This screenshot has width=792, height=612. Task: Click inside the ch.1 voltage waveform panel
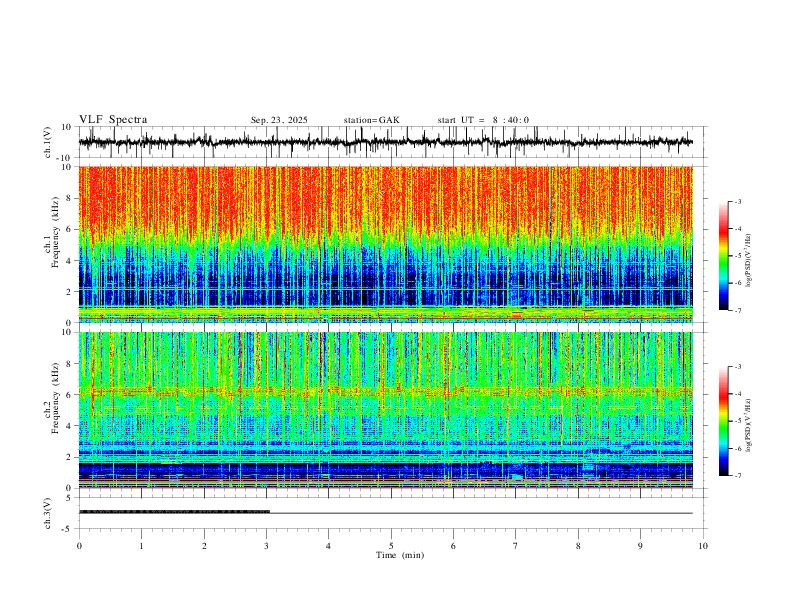point(392,142)
